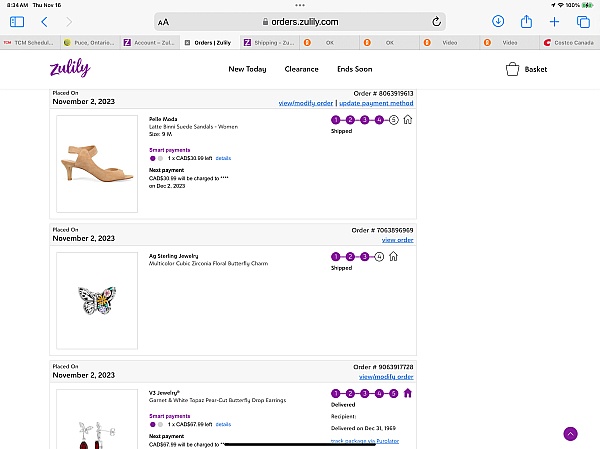Image resolution: width=600 pixels, height=449 pixels.
Task: Open the New Today menu
Action: coord(247,69)
